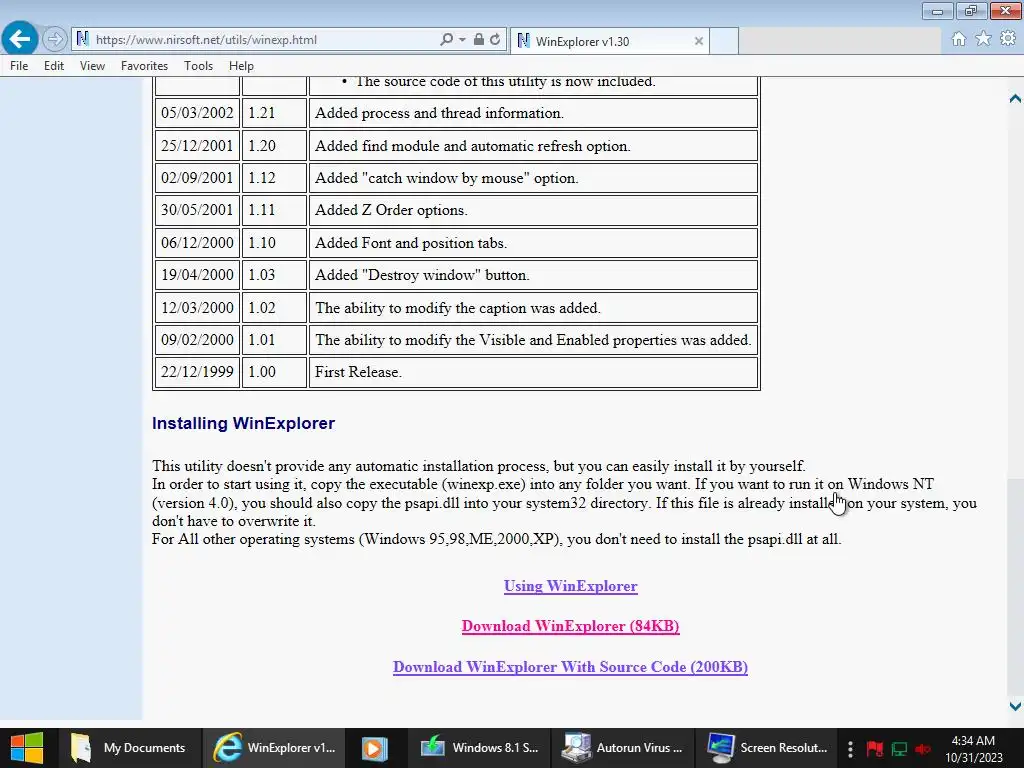Click the security lock icon

pos(479,39)
